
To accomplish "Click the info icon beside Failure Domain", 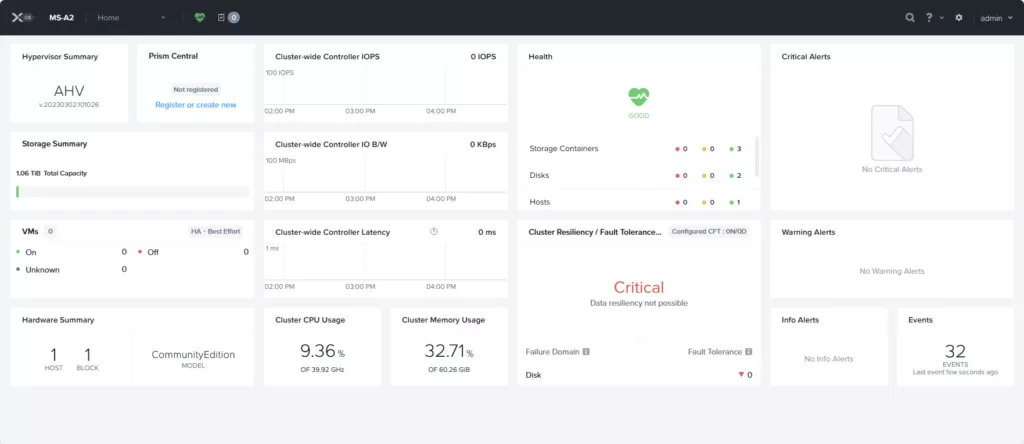I will [x=585, y=352].
